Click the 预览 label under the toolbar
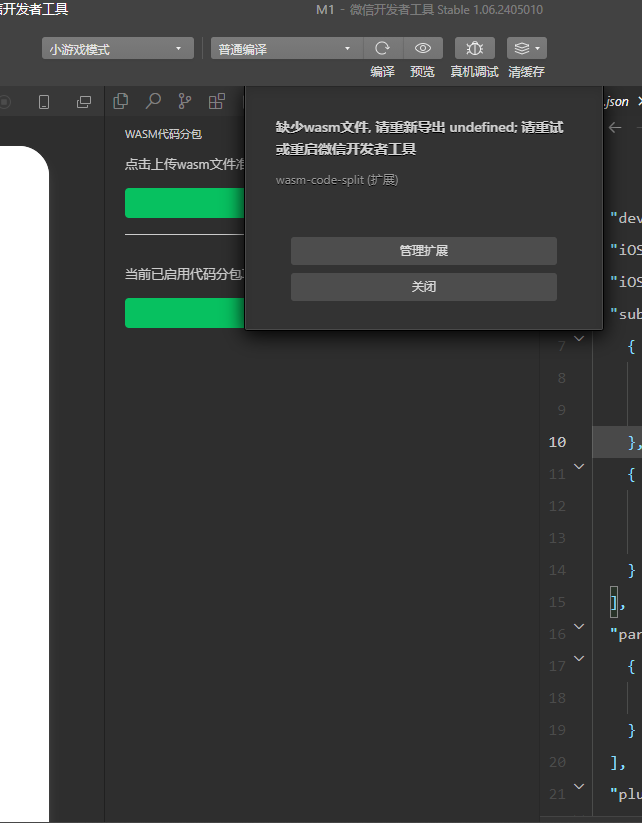642x823 pixels. 423,72
